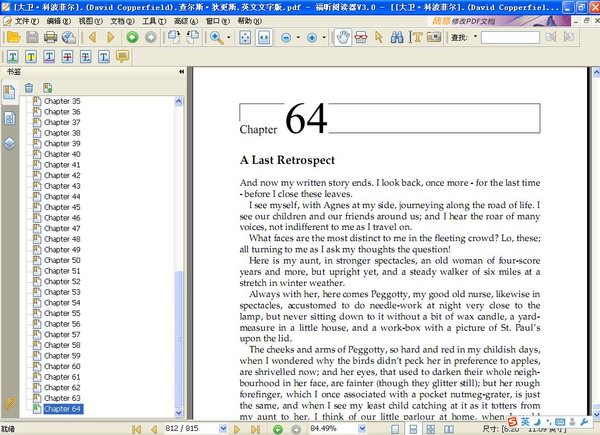
Task: Open the page thumbnails sidebar panel
Action: click(10, 119)
